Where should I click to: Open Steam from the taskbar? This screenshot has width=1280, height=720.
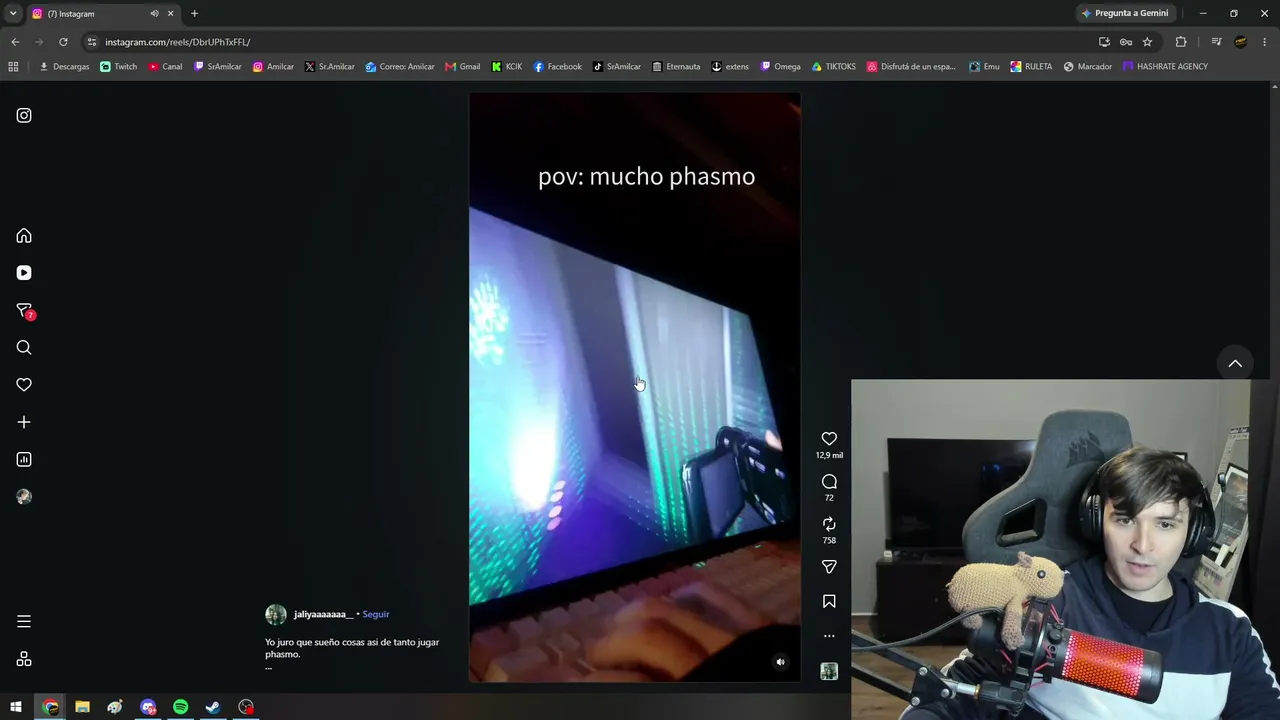(213, 707)
